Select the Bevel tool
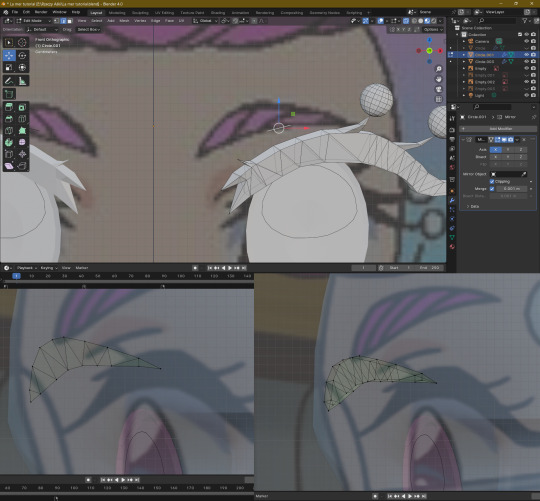540x501 pixels. (9, 119)
